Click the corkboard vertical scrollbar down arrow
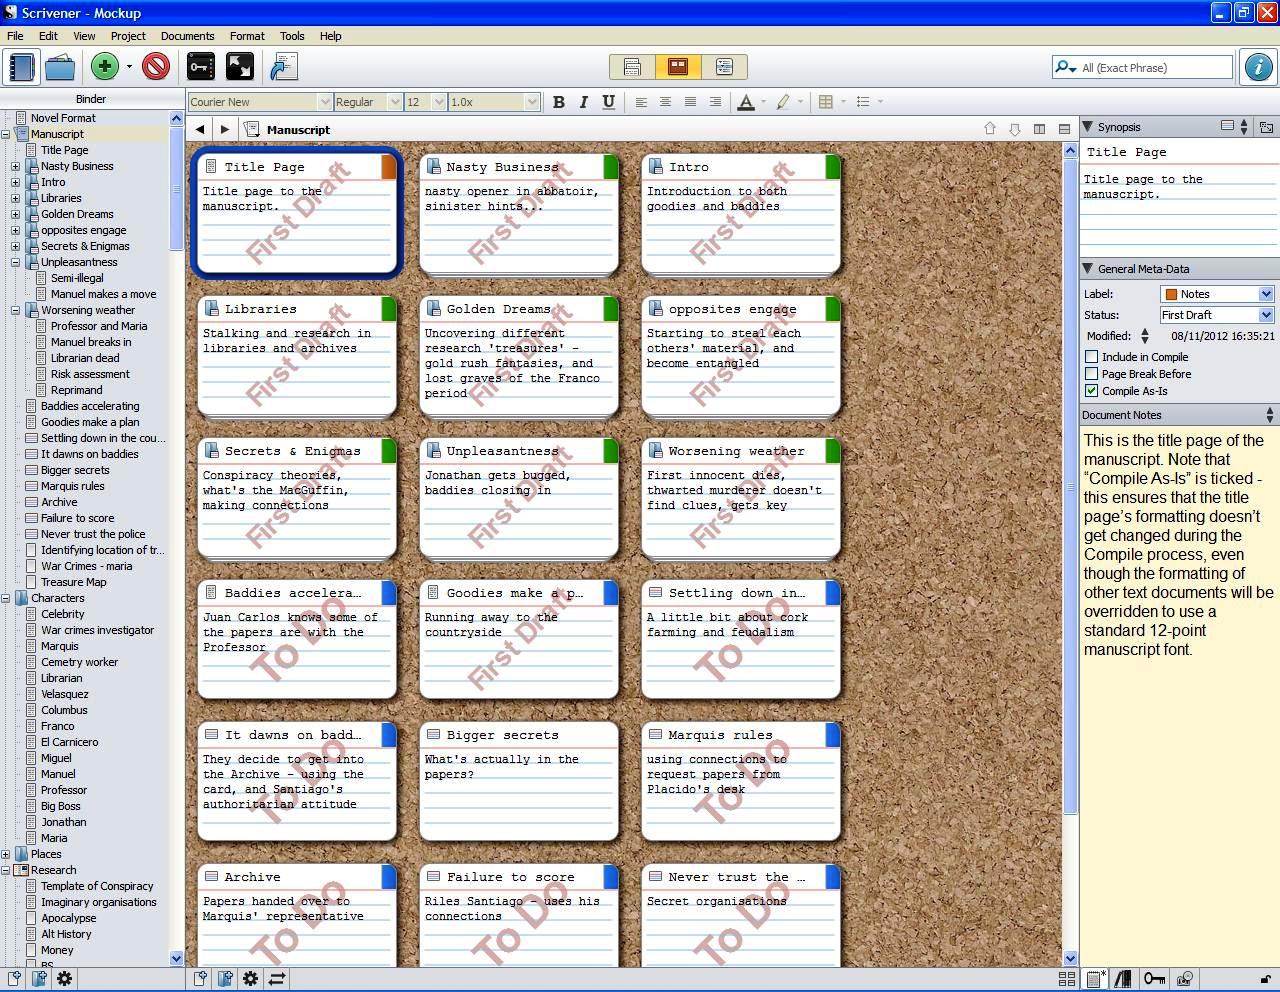Viewport: 1280px width, 992px height. [1070, 958]
